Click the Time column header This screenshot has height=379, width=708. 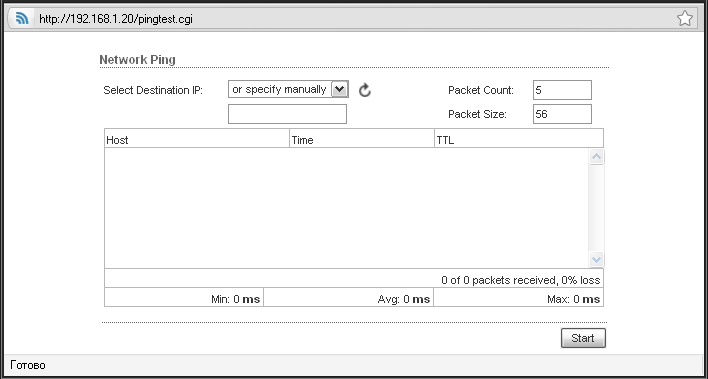pos(362,138)
